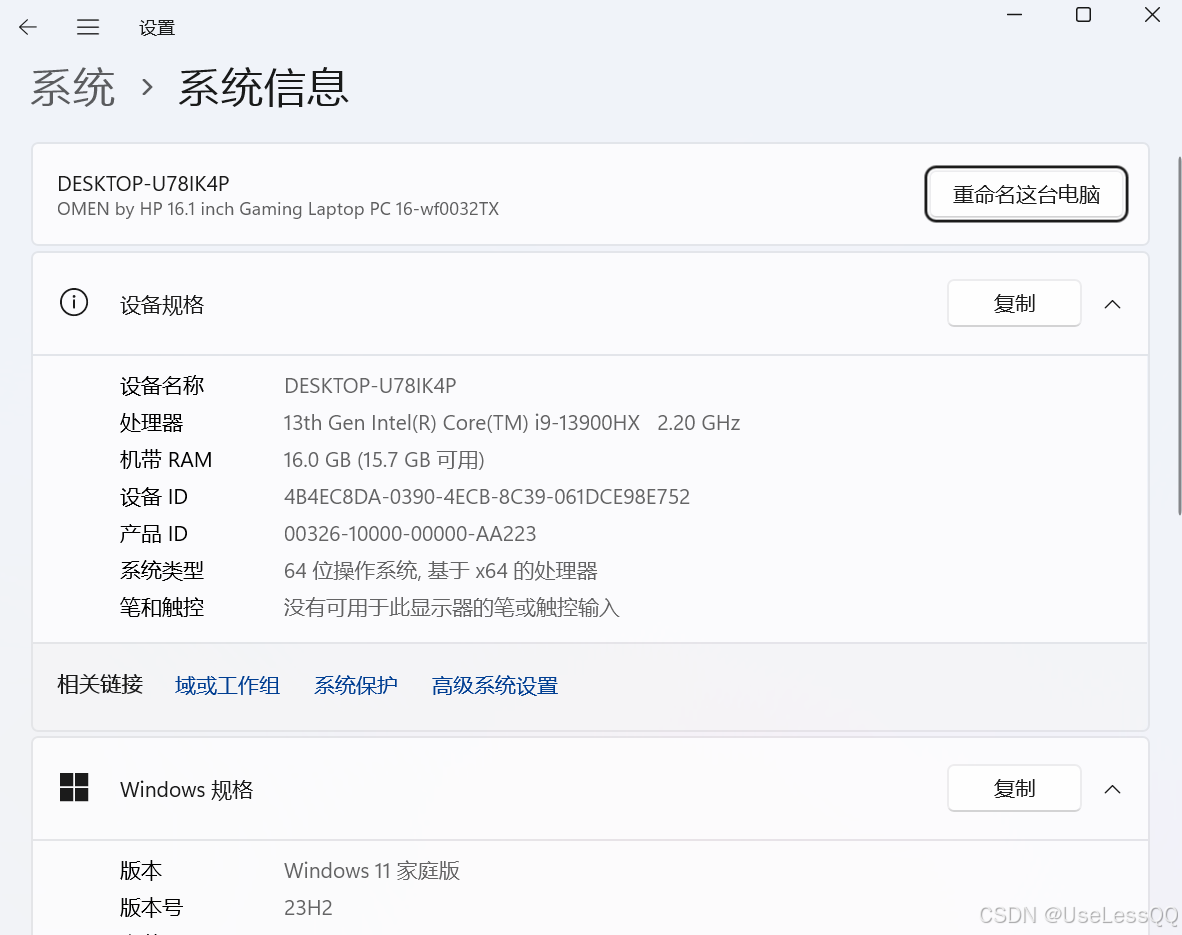1182x935 pixels.
Task: Click the 处理器 label
Action: click(x=152, y=423)
